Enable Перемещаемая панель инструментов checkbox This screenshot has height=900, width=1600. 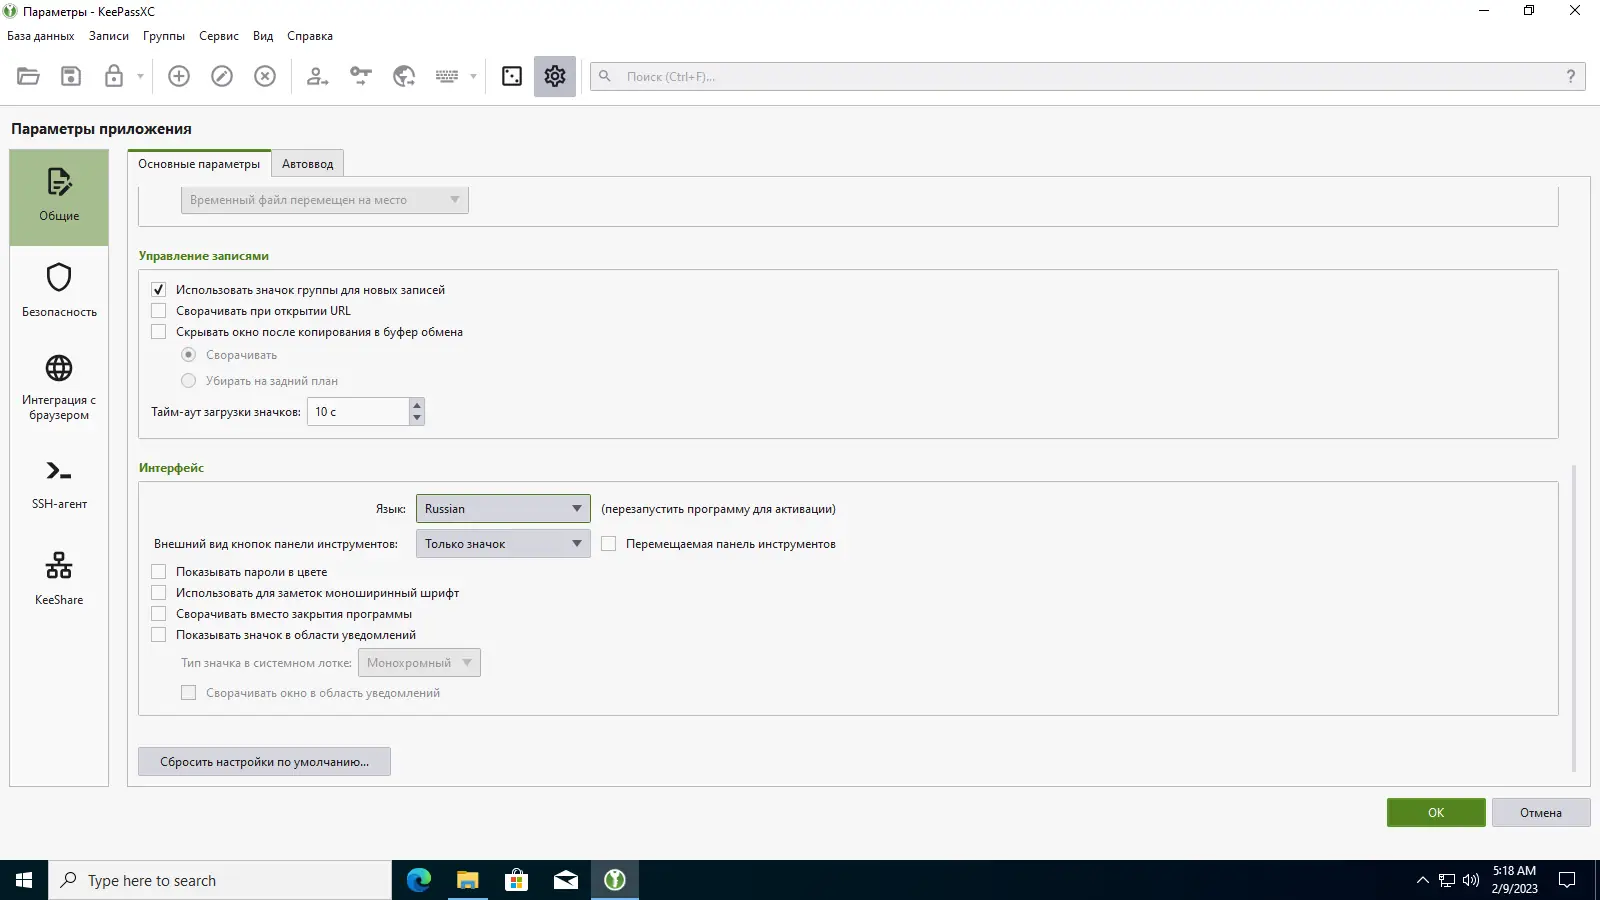pos(608,544)
